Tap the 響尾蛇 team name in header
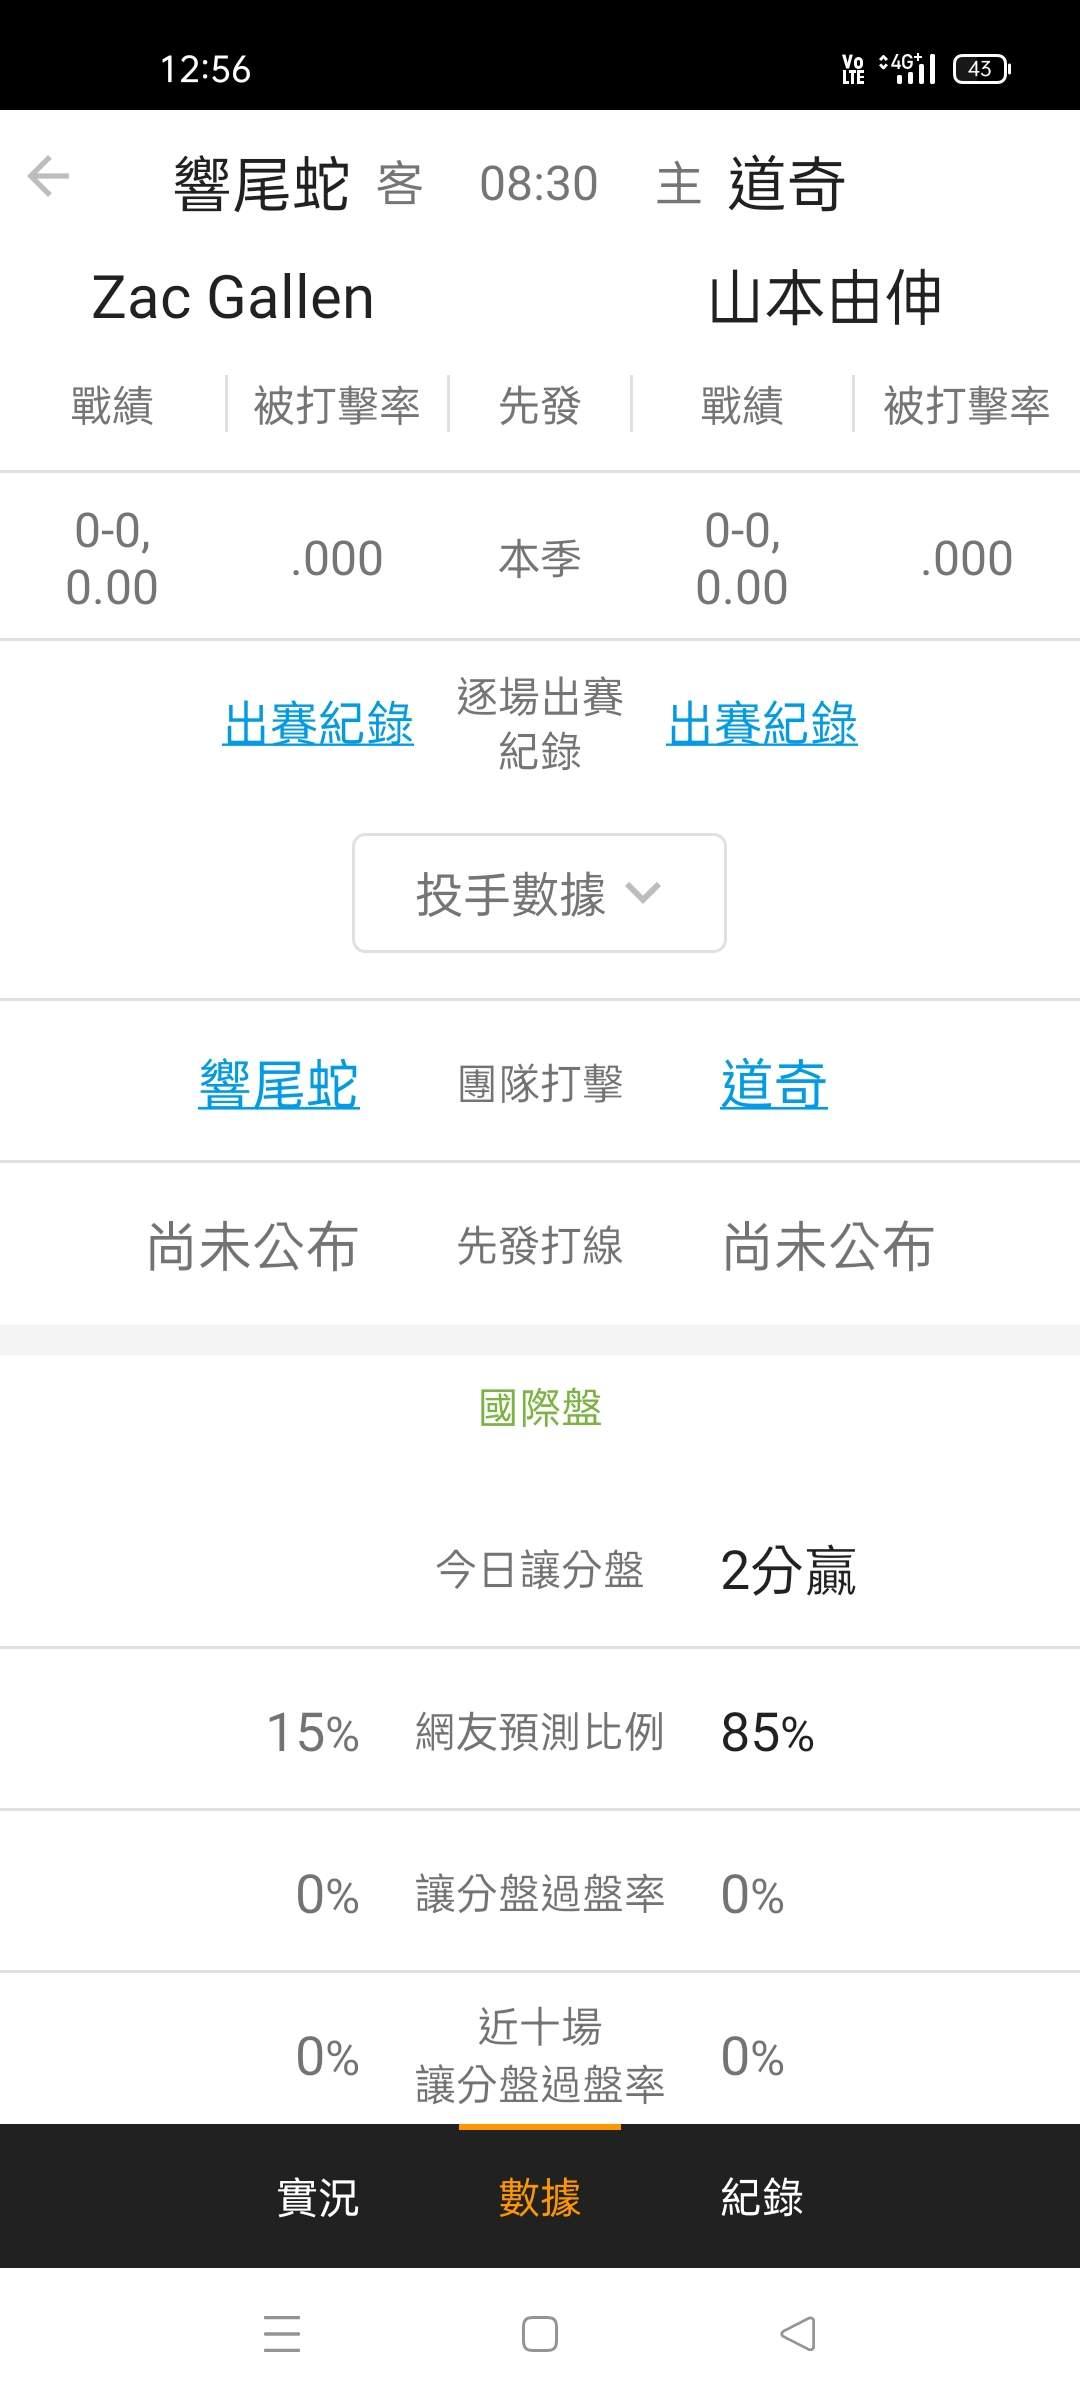The height and width of the screenshot is (2400, 1080). click(x=261, y=185)
